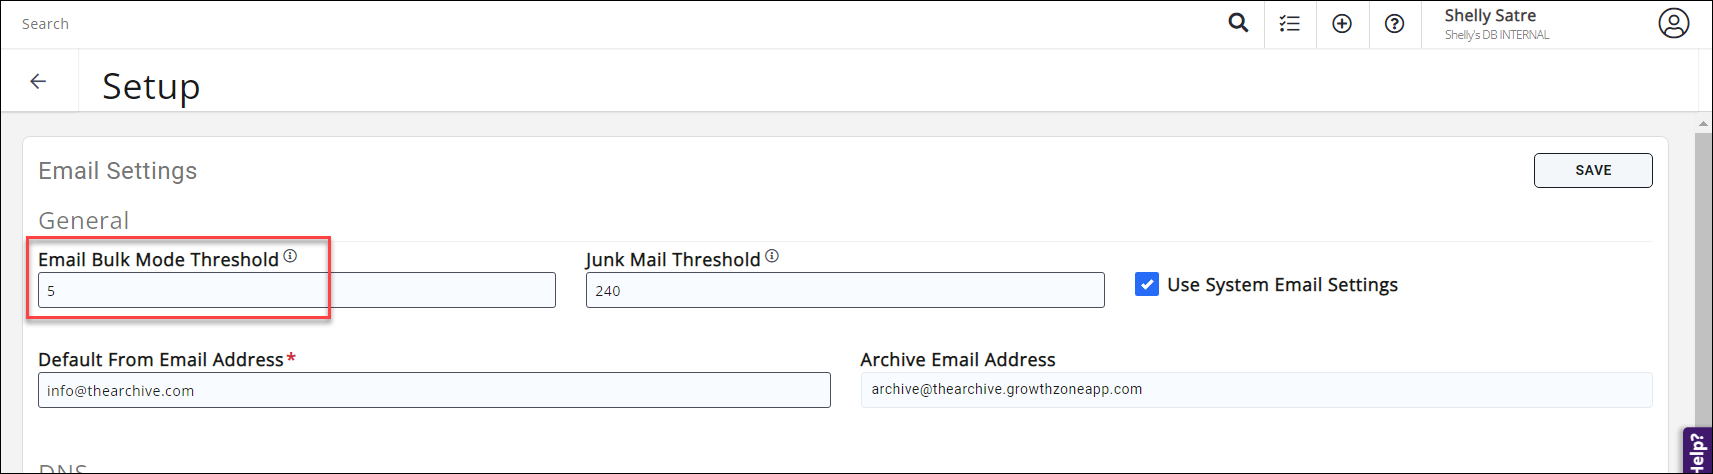
Task: Save the email settings
Action: click(x=1592, y=170)
